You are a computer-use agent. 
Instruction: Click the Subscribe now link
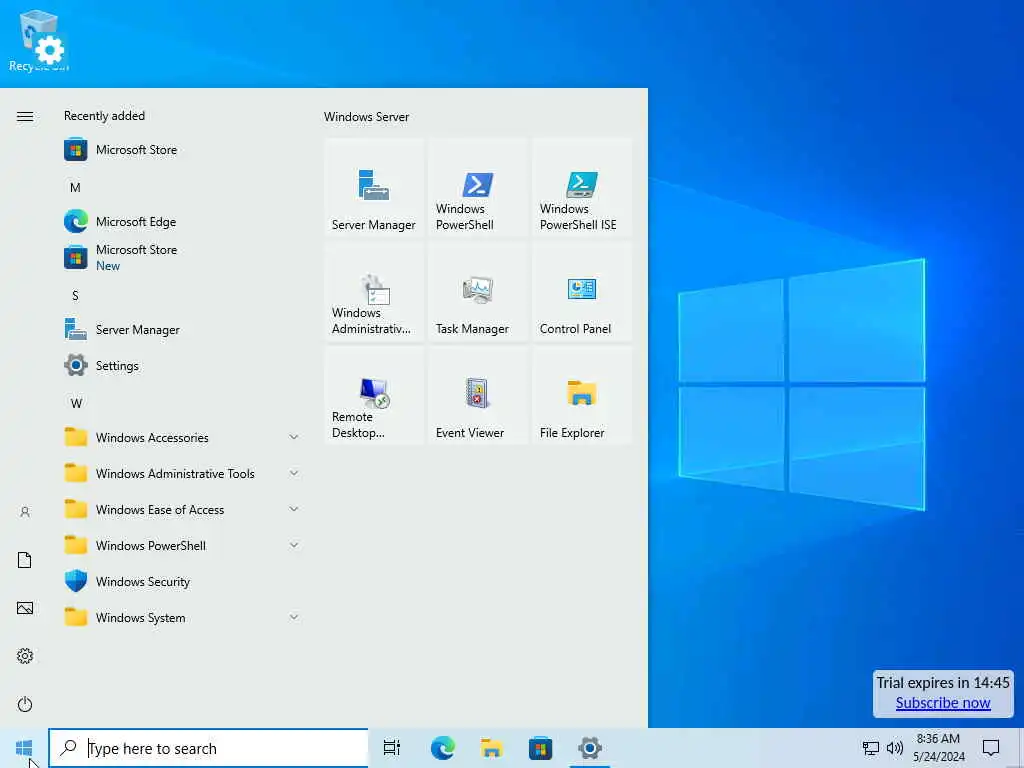click(x=942, y=703)
